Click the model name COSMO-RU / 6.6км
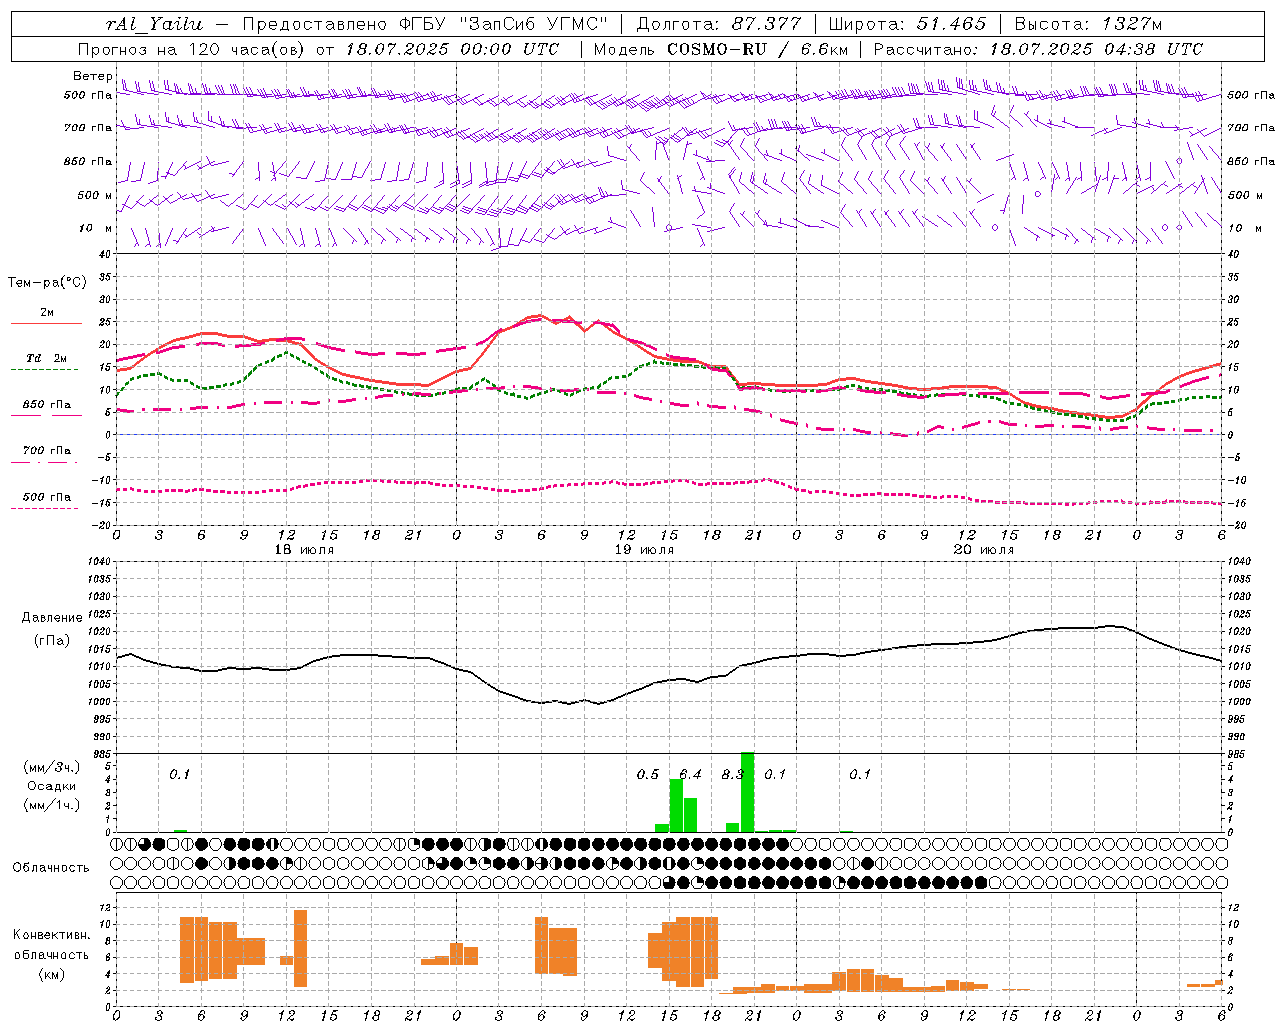Image resolution: width=1280 pixels, height=1024 pixels. [x=757, y=49]
